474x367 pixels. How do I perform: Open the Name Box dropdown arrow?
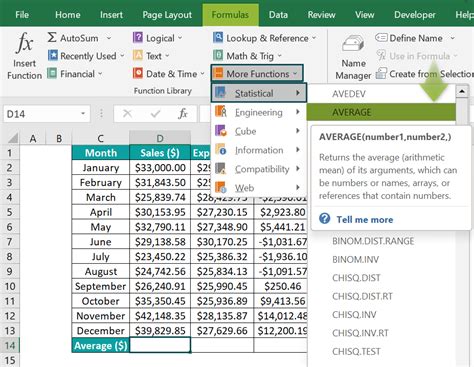click(83, 114)
